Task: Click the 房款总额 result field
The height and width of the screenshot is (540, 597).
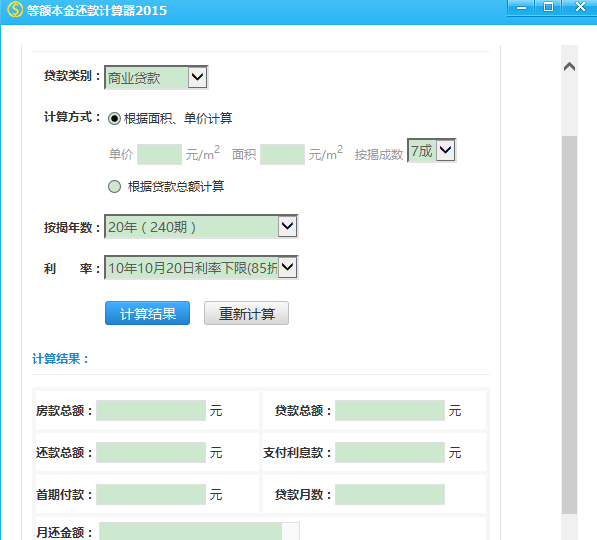Action: click(x=151, y=411)
